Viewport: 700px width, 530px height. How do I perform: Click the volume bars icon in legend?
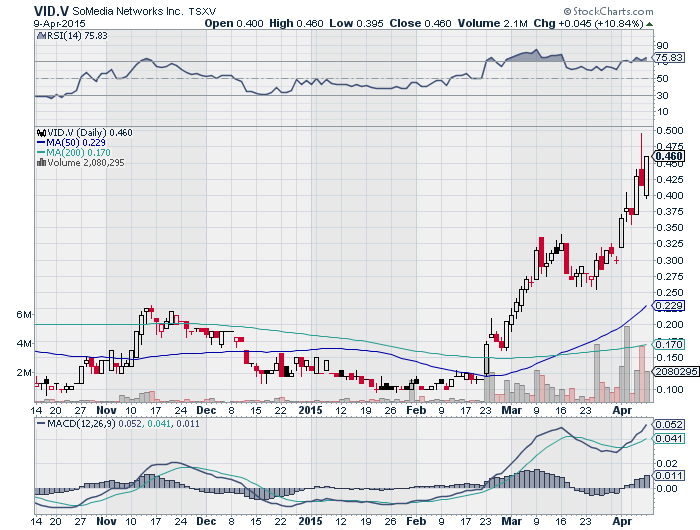tap(42, 163)
